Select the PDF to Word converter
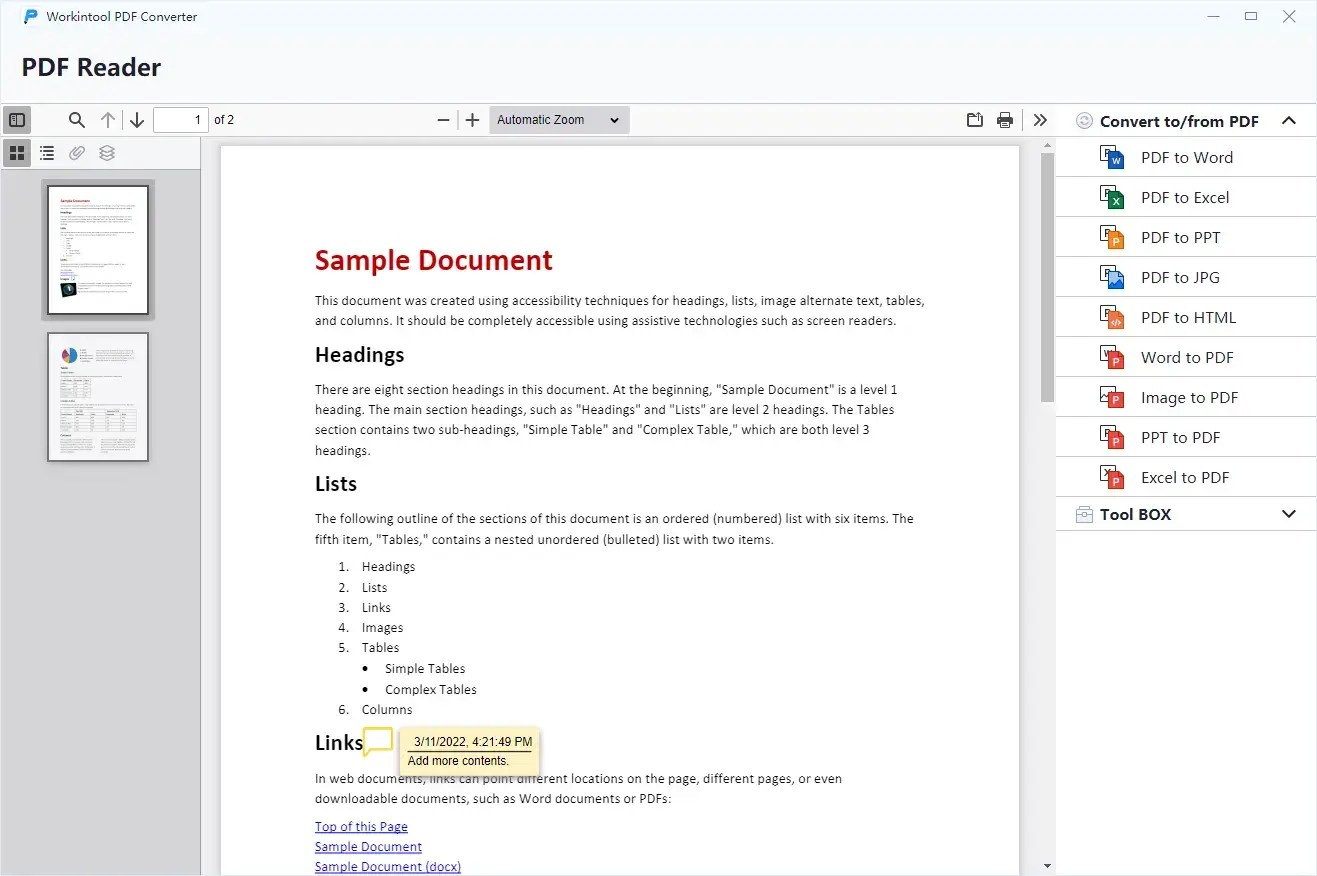 coord(1187,157)
